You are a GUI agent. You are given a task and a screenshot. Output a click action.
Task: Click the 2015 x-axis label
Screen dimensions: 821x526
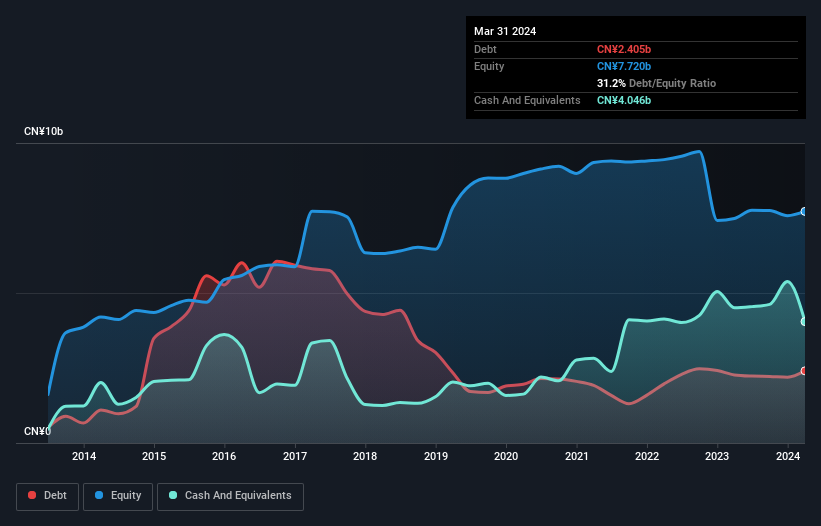pos(154,456)
